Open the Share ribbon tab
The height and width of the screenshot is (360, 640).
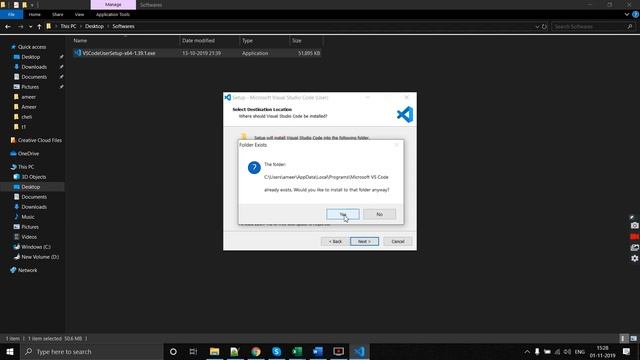point(58,14)
